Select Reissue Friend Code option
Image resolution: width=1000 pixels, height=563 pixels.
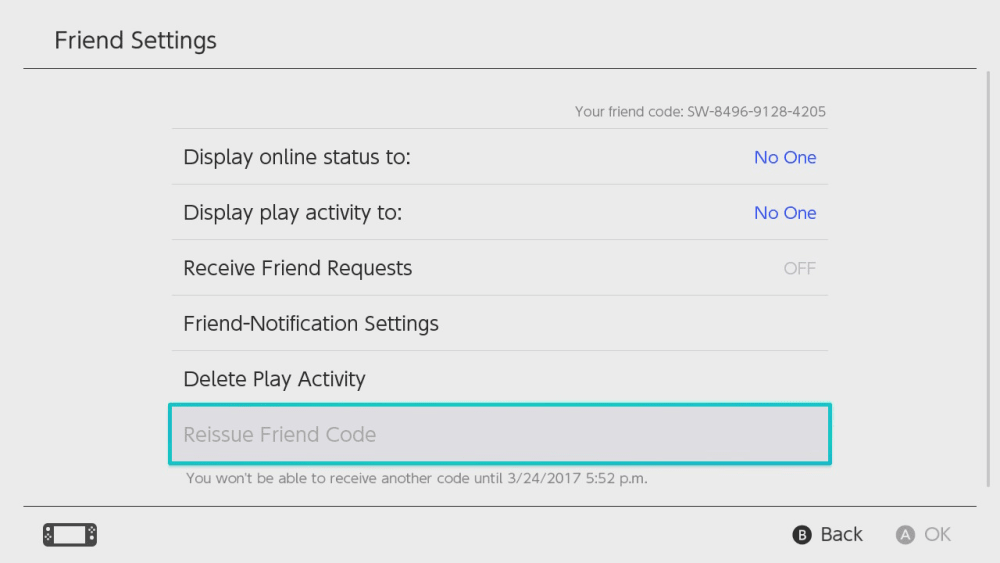(500, 435)
